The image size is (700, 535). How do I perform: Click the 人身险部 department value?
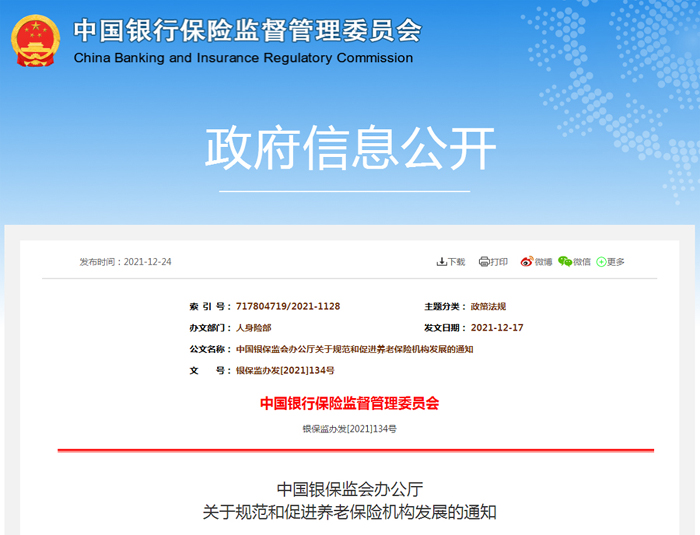[254, 328]
